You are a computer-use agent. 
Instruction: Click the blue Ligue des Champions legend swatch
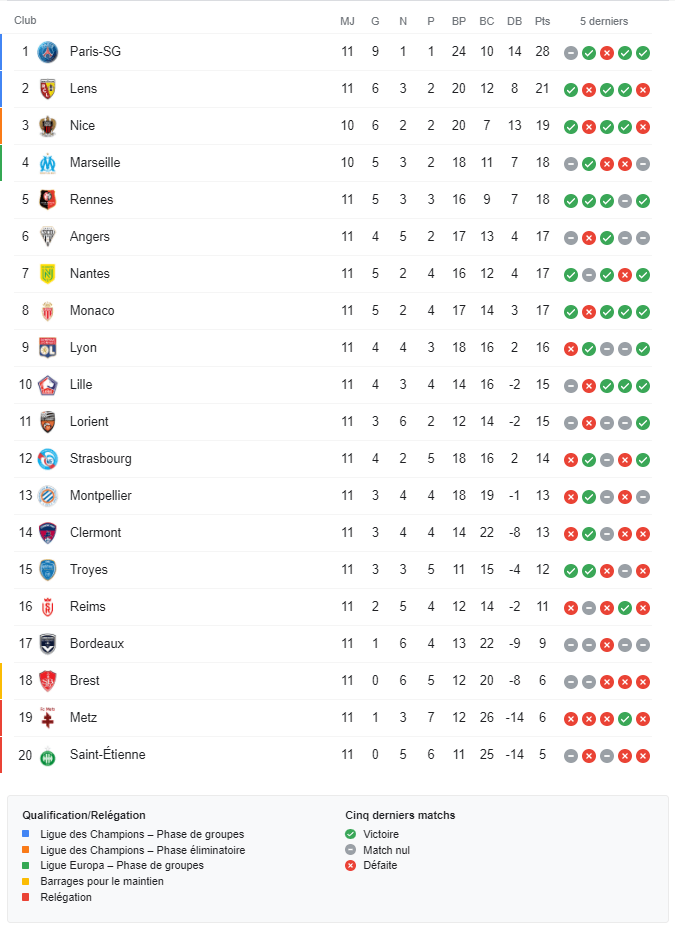point(26,834)
